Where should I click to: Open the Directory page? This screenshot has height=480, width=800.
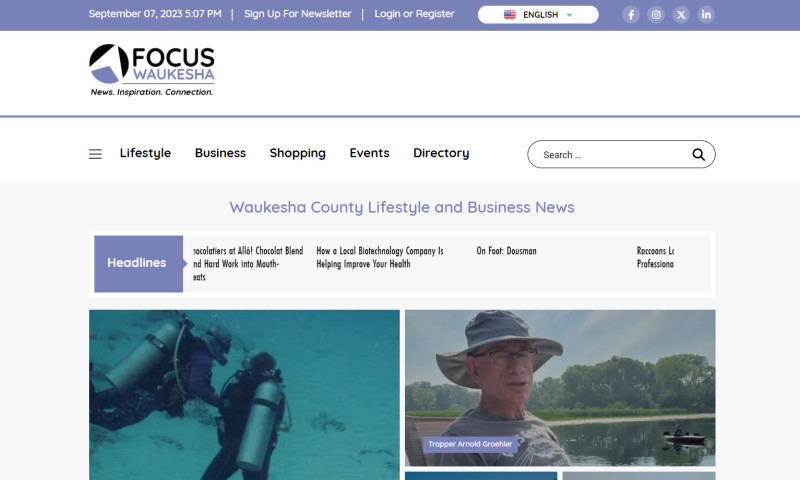coord(441,153)
